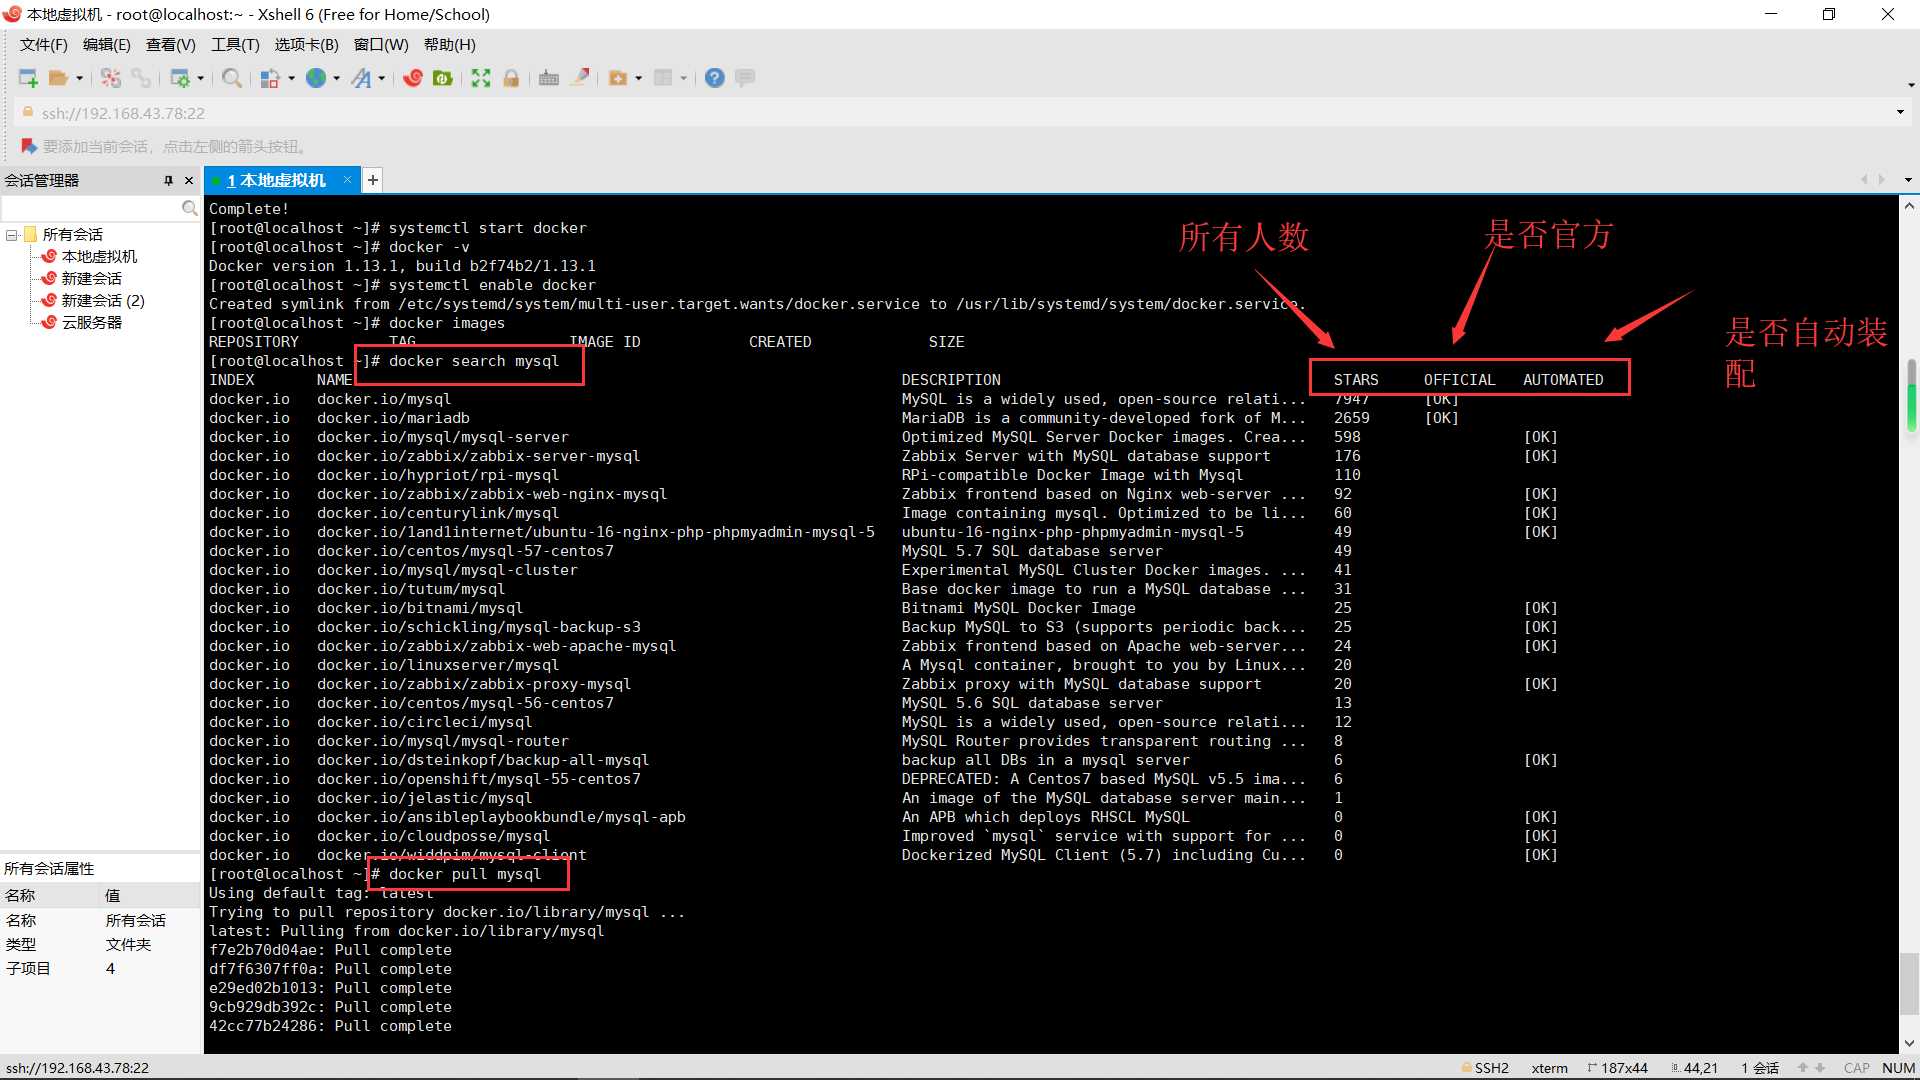Image resolution: width=1920 pixels, height=1080 pixels.
Task: Click the ssh://192.168.43.78:22 address field
Action: coord(123,113)
